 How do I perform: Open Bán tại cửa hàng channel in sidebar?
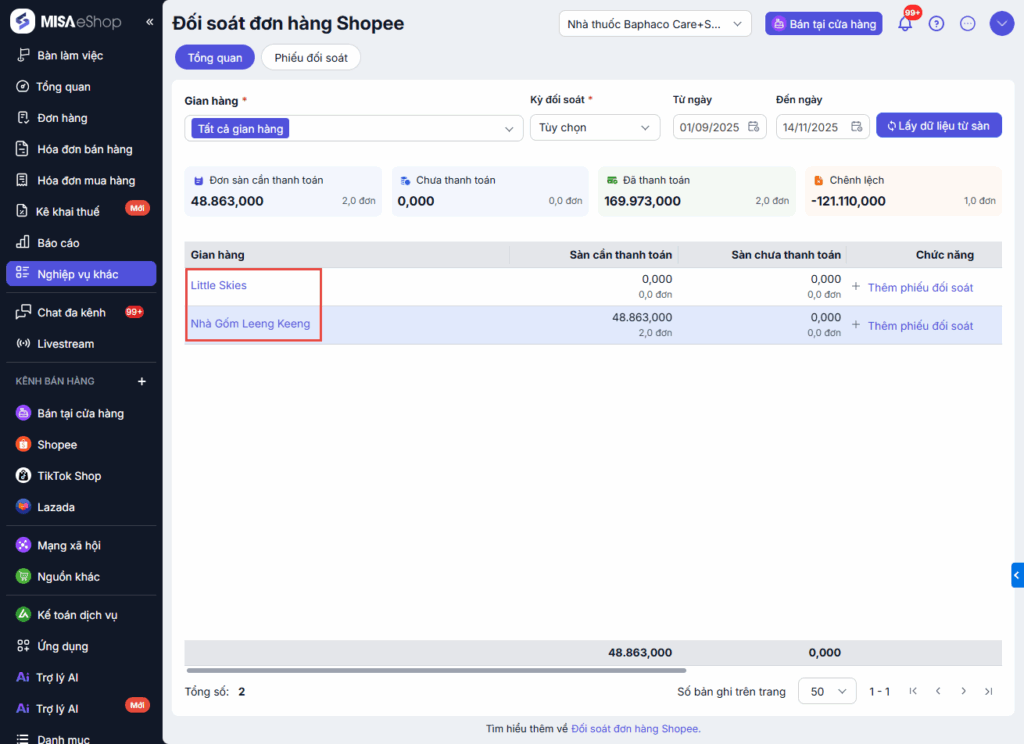pos(81,413)
